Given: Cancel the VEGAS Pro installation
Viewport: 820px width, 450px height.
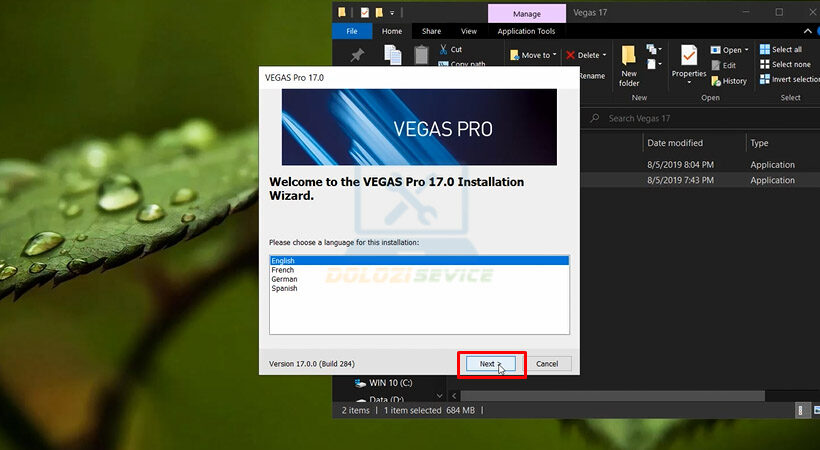Looking at the screenshot, I should pyautogui.click(x=547, y=364).
